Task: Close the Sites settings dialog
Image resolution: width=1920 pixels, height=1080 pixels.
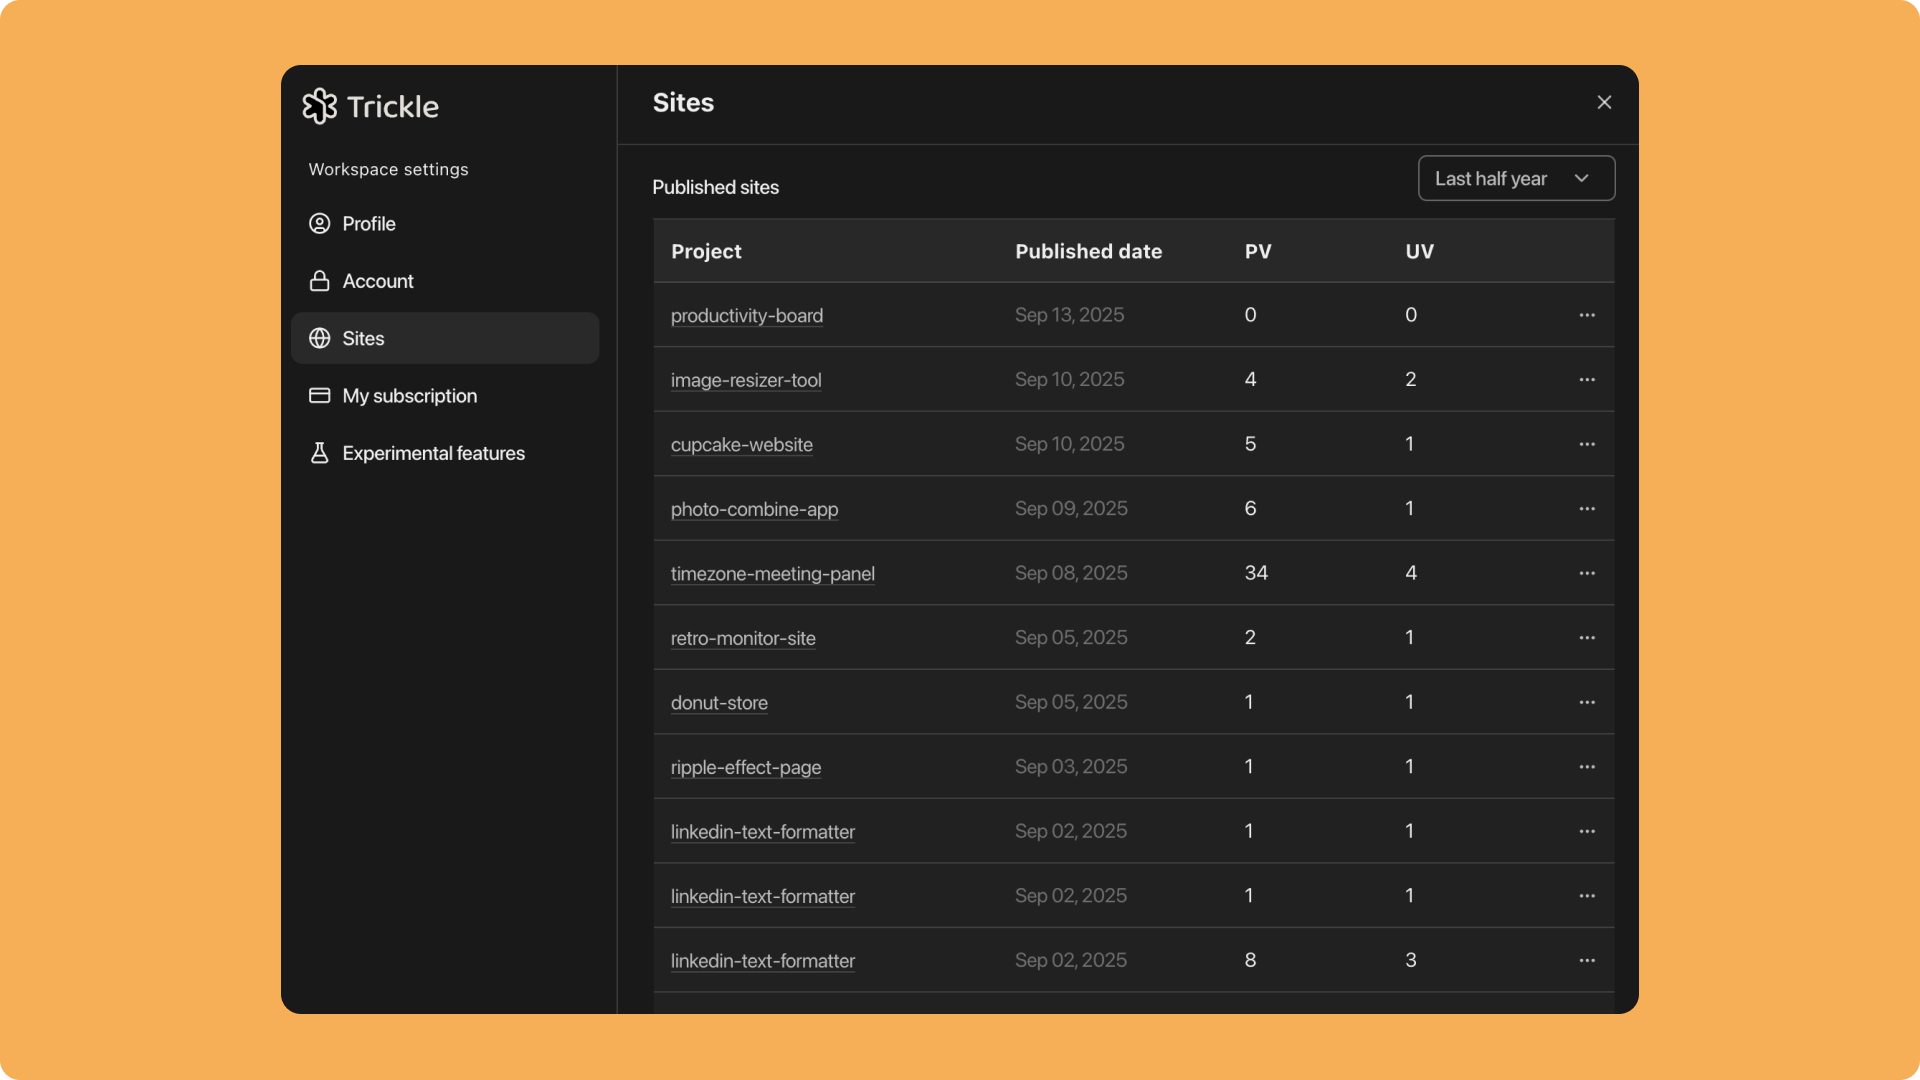Action: click(x=1603, y=102)
